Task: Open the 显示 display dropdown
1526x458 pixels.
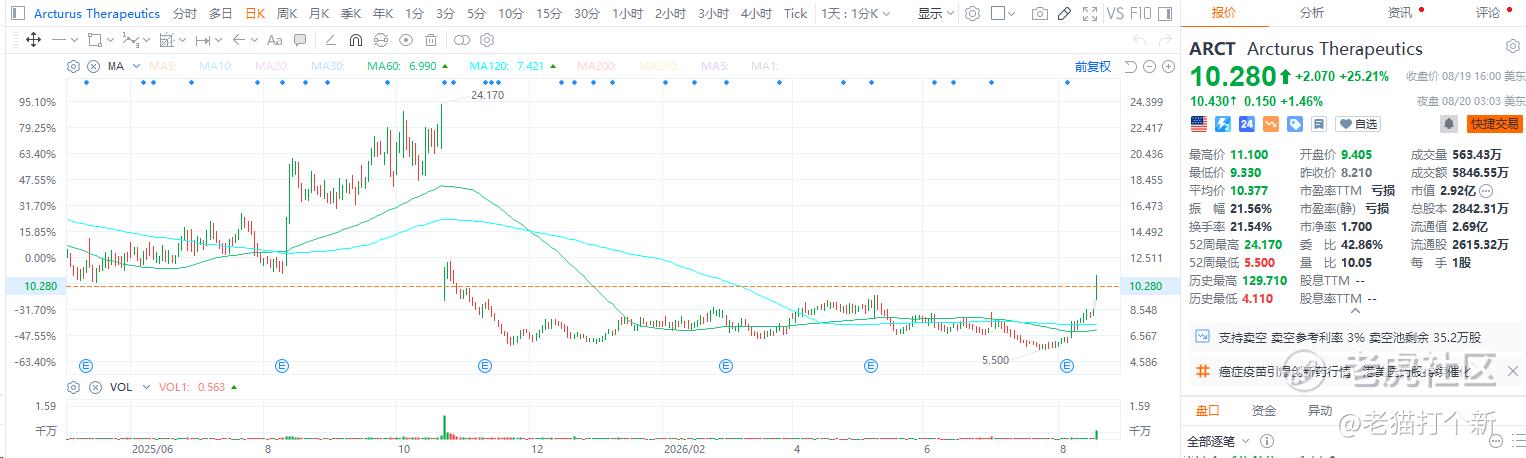Action: pyautogui.click(x=936, y=14)
